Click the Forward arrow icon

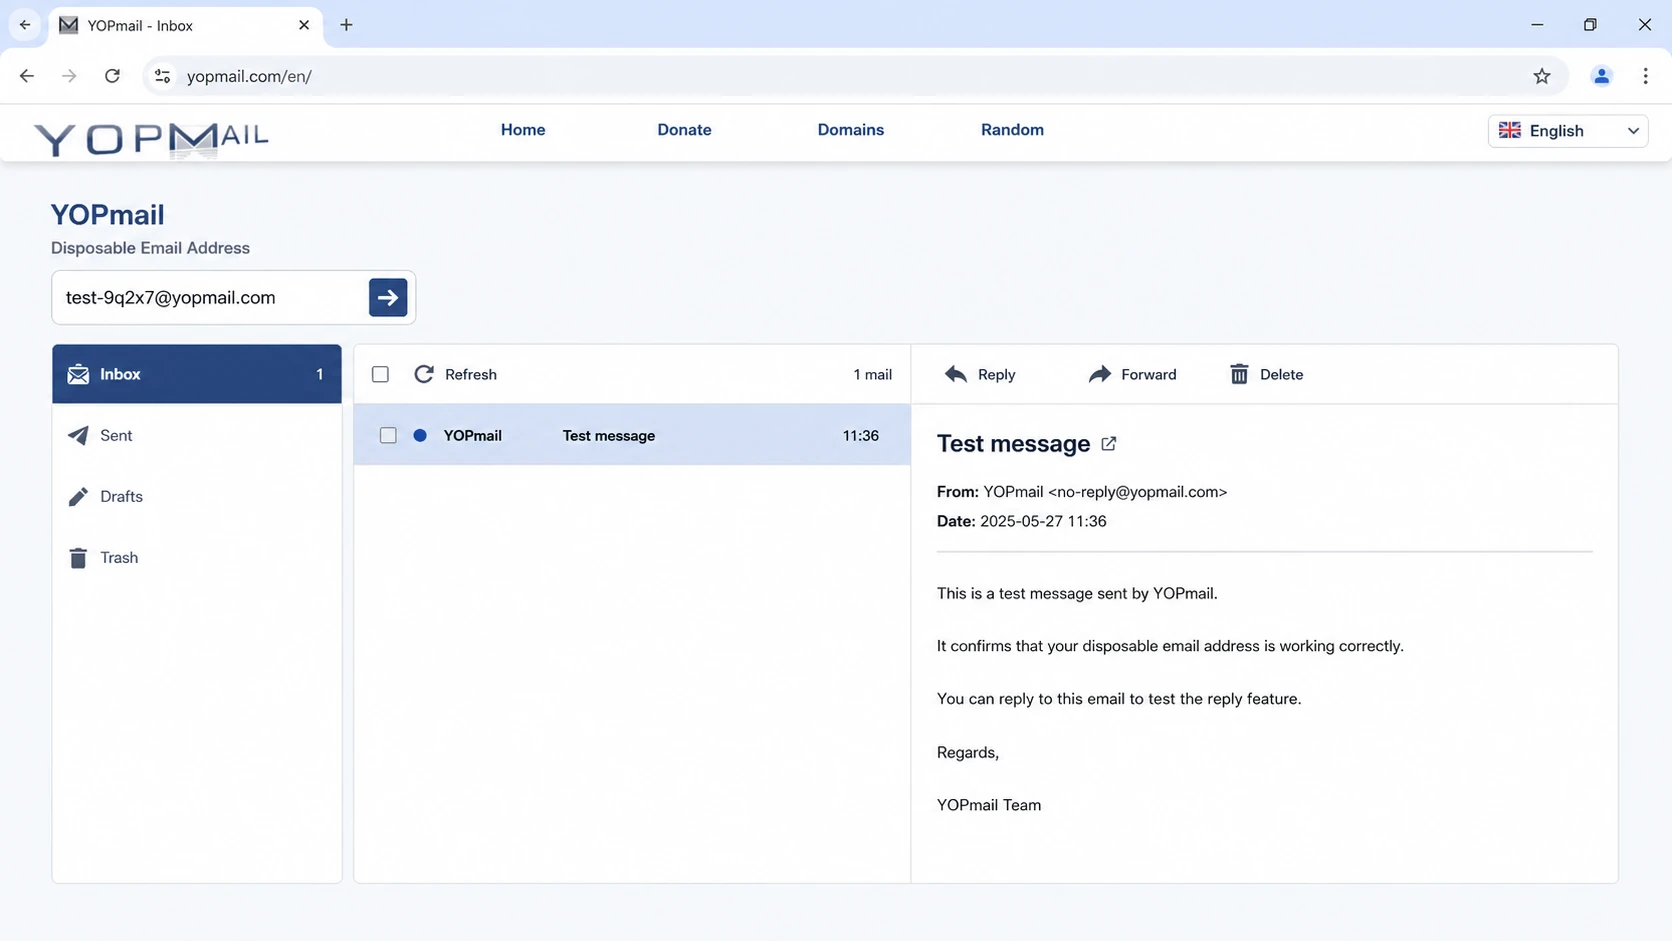(1099, 374)
